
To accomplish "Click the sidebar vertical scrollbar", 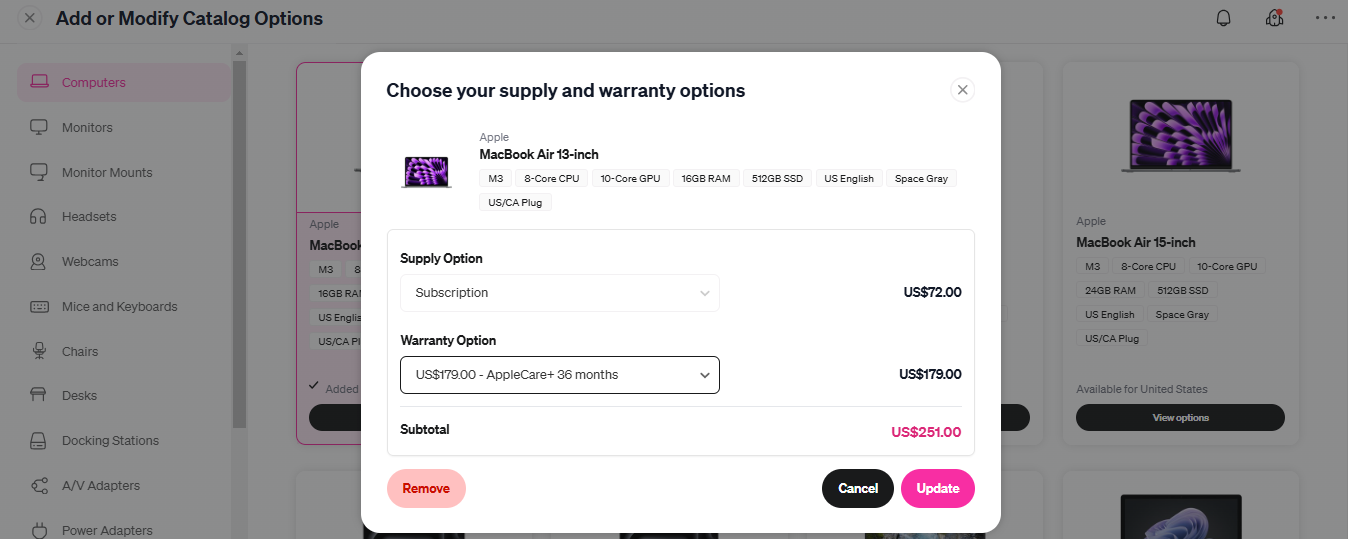I will (x=238, y=240).
